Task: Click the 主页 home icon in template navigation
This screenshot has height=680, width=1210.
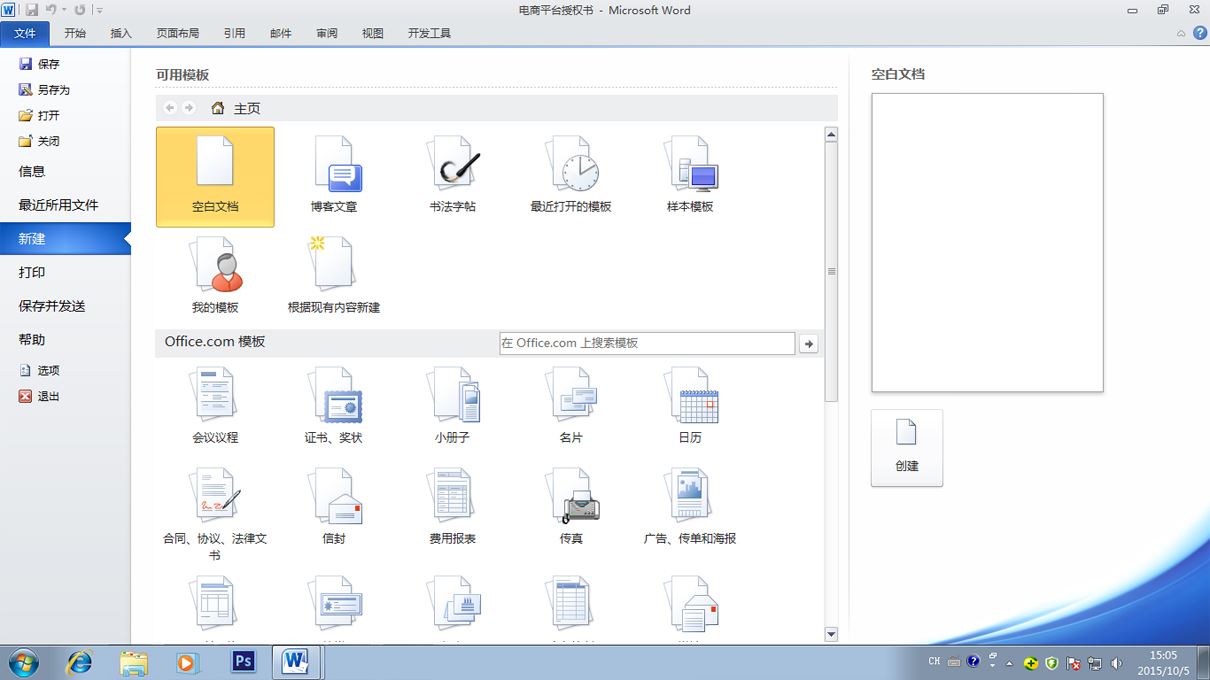Action: point(218,108)
